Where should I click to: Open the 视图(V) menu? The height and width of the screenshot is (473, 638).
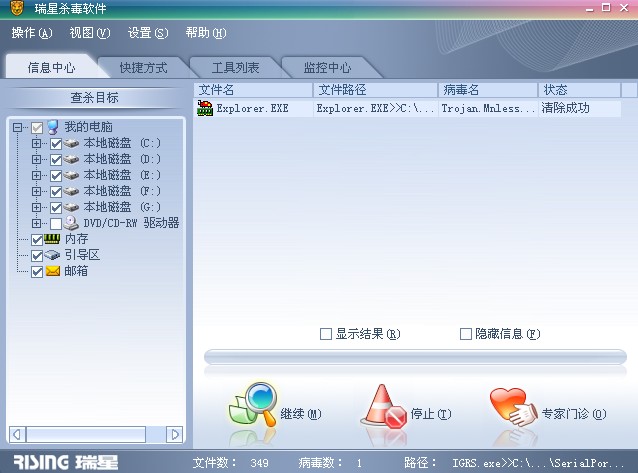pos(90,33)
